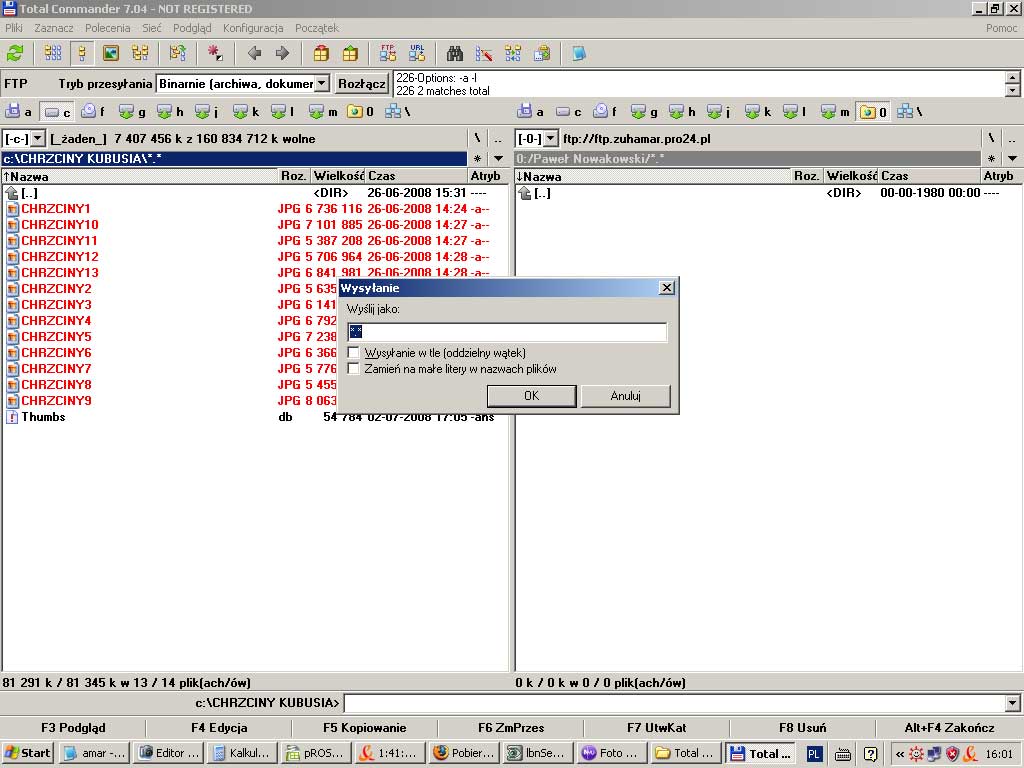The image size is (1024, 768).
Task: Click the Go Forward arrow icon
Action: coord(282,53)
